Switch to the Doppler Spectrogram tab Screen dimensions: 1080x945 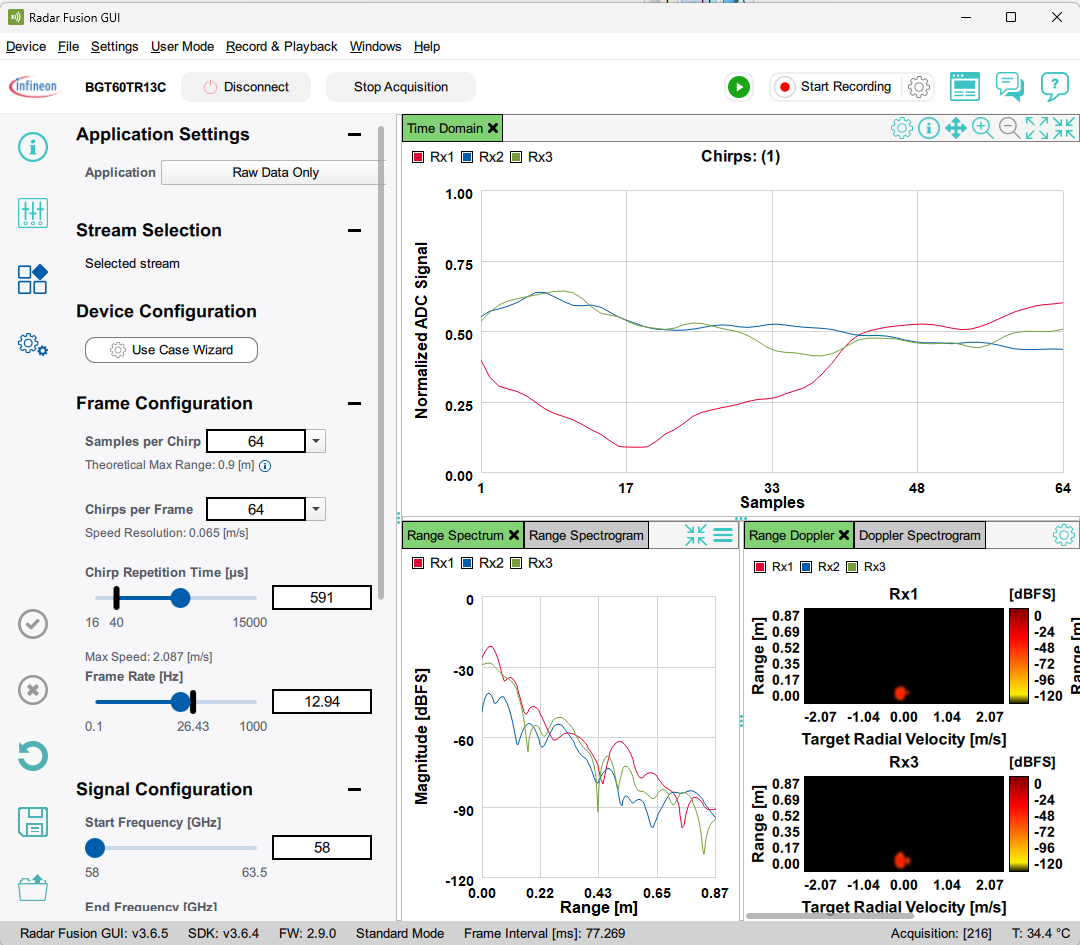point(920,535)
